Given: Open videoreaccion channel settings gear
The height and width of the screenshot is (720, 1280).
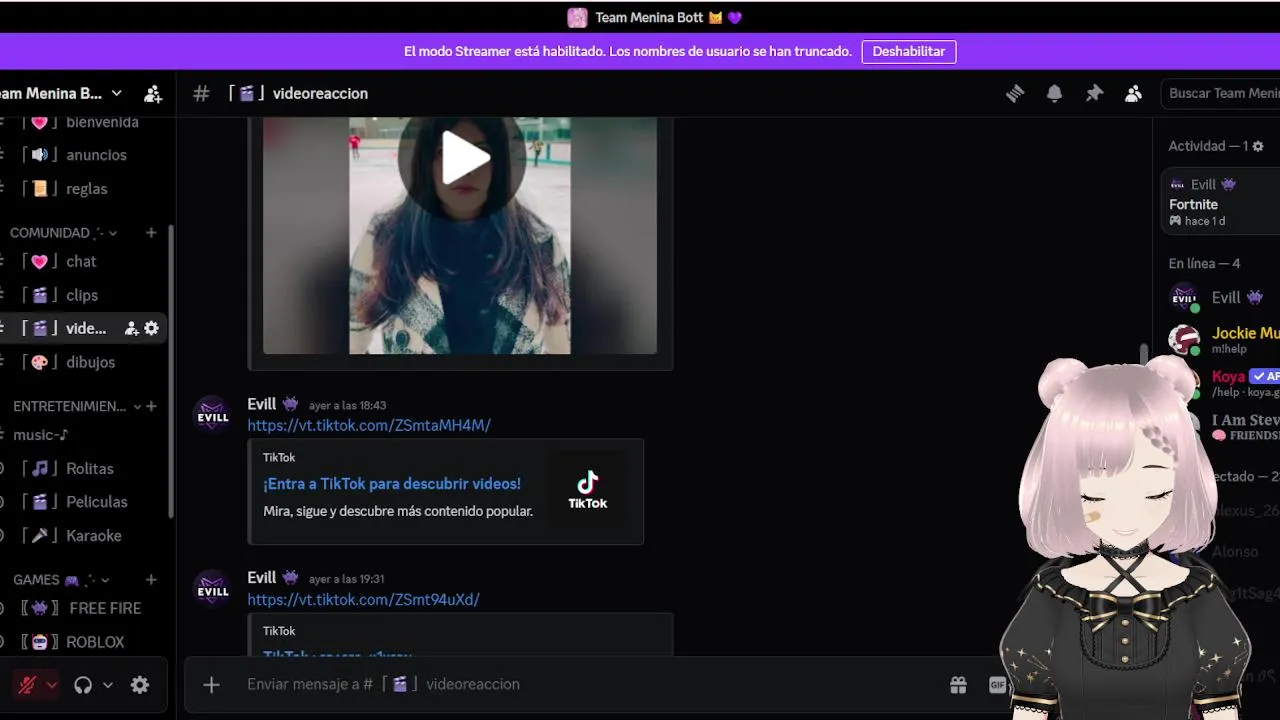Looking at the screenshot, I should tap(152, 328).
